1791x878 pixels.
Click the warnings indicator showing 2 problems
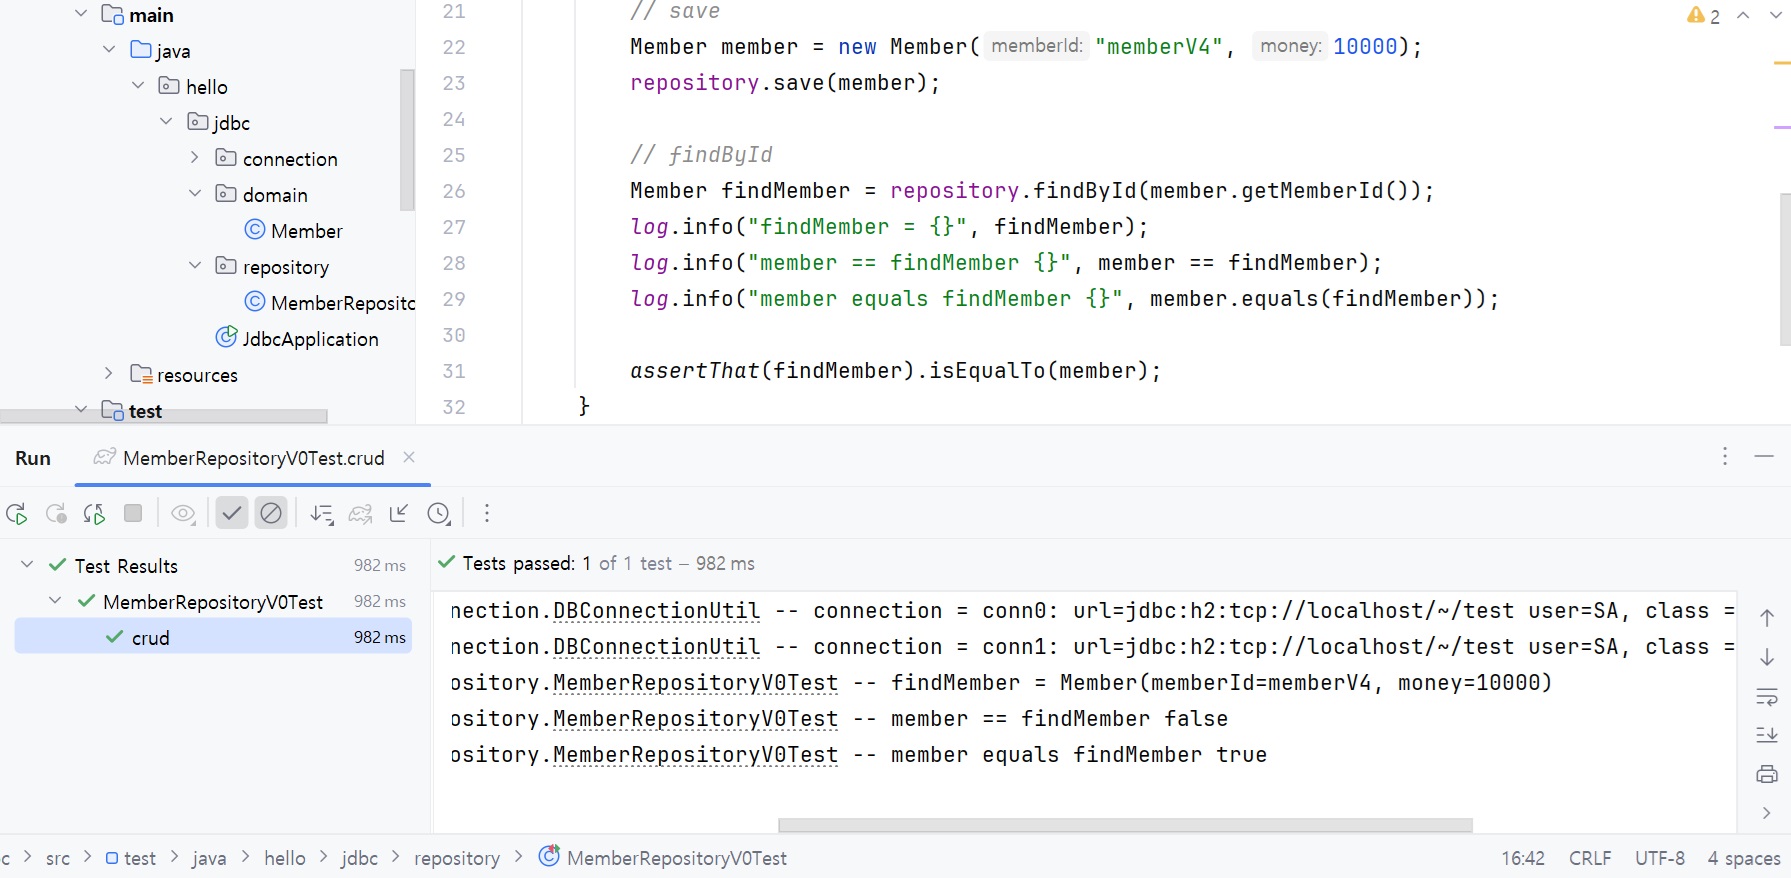(1703, 15)
